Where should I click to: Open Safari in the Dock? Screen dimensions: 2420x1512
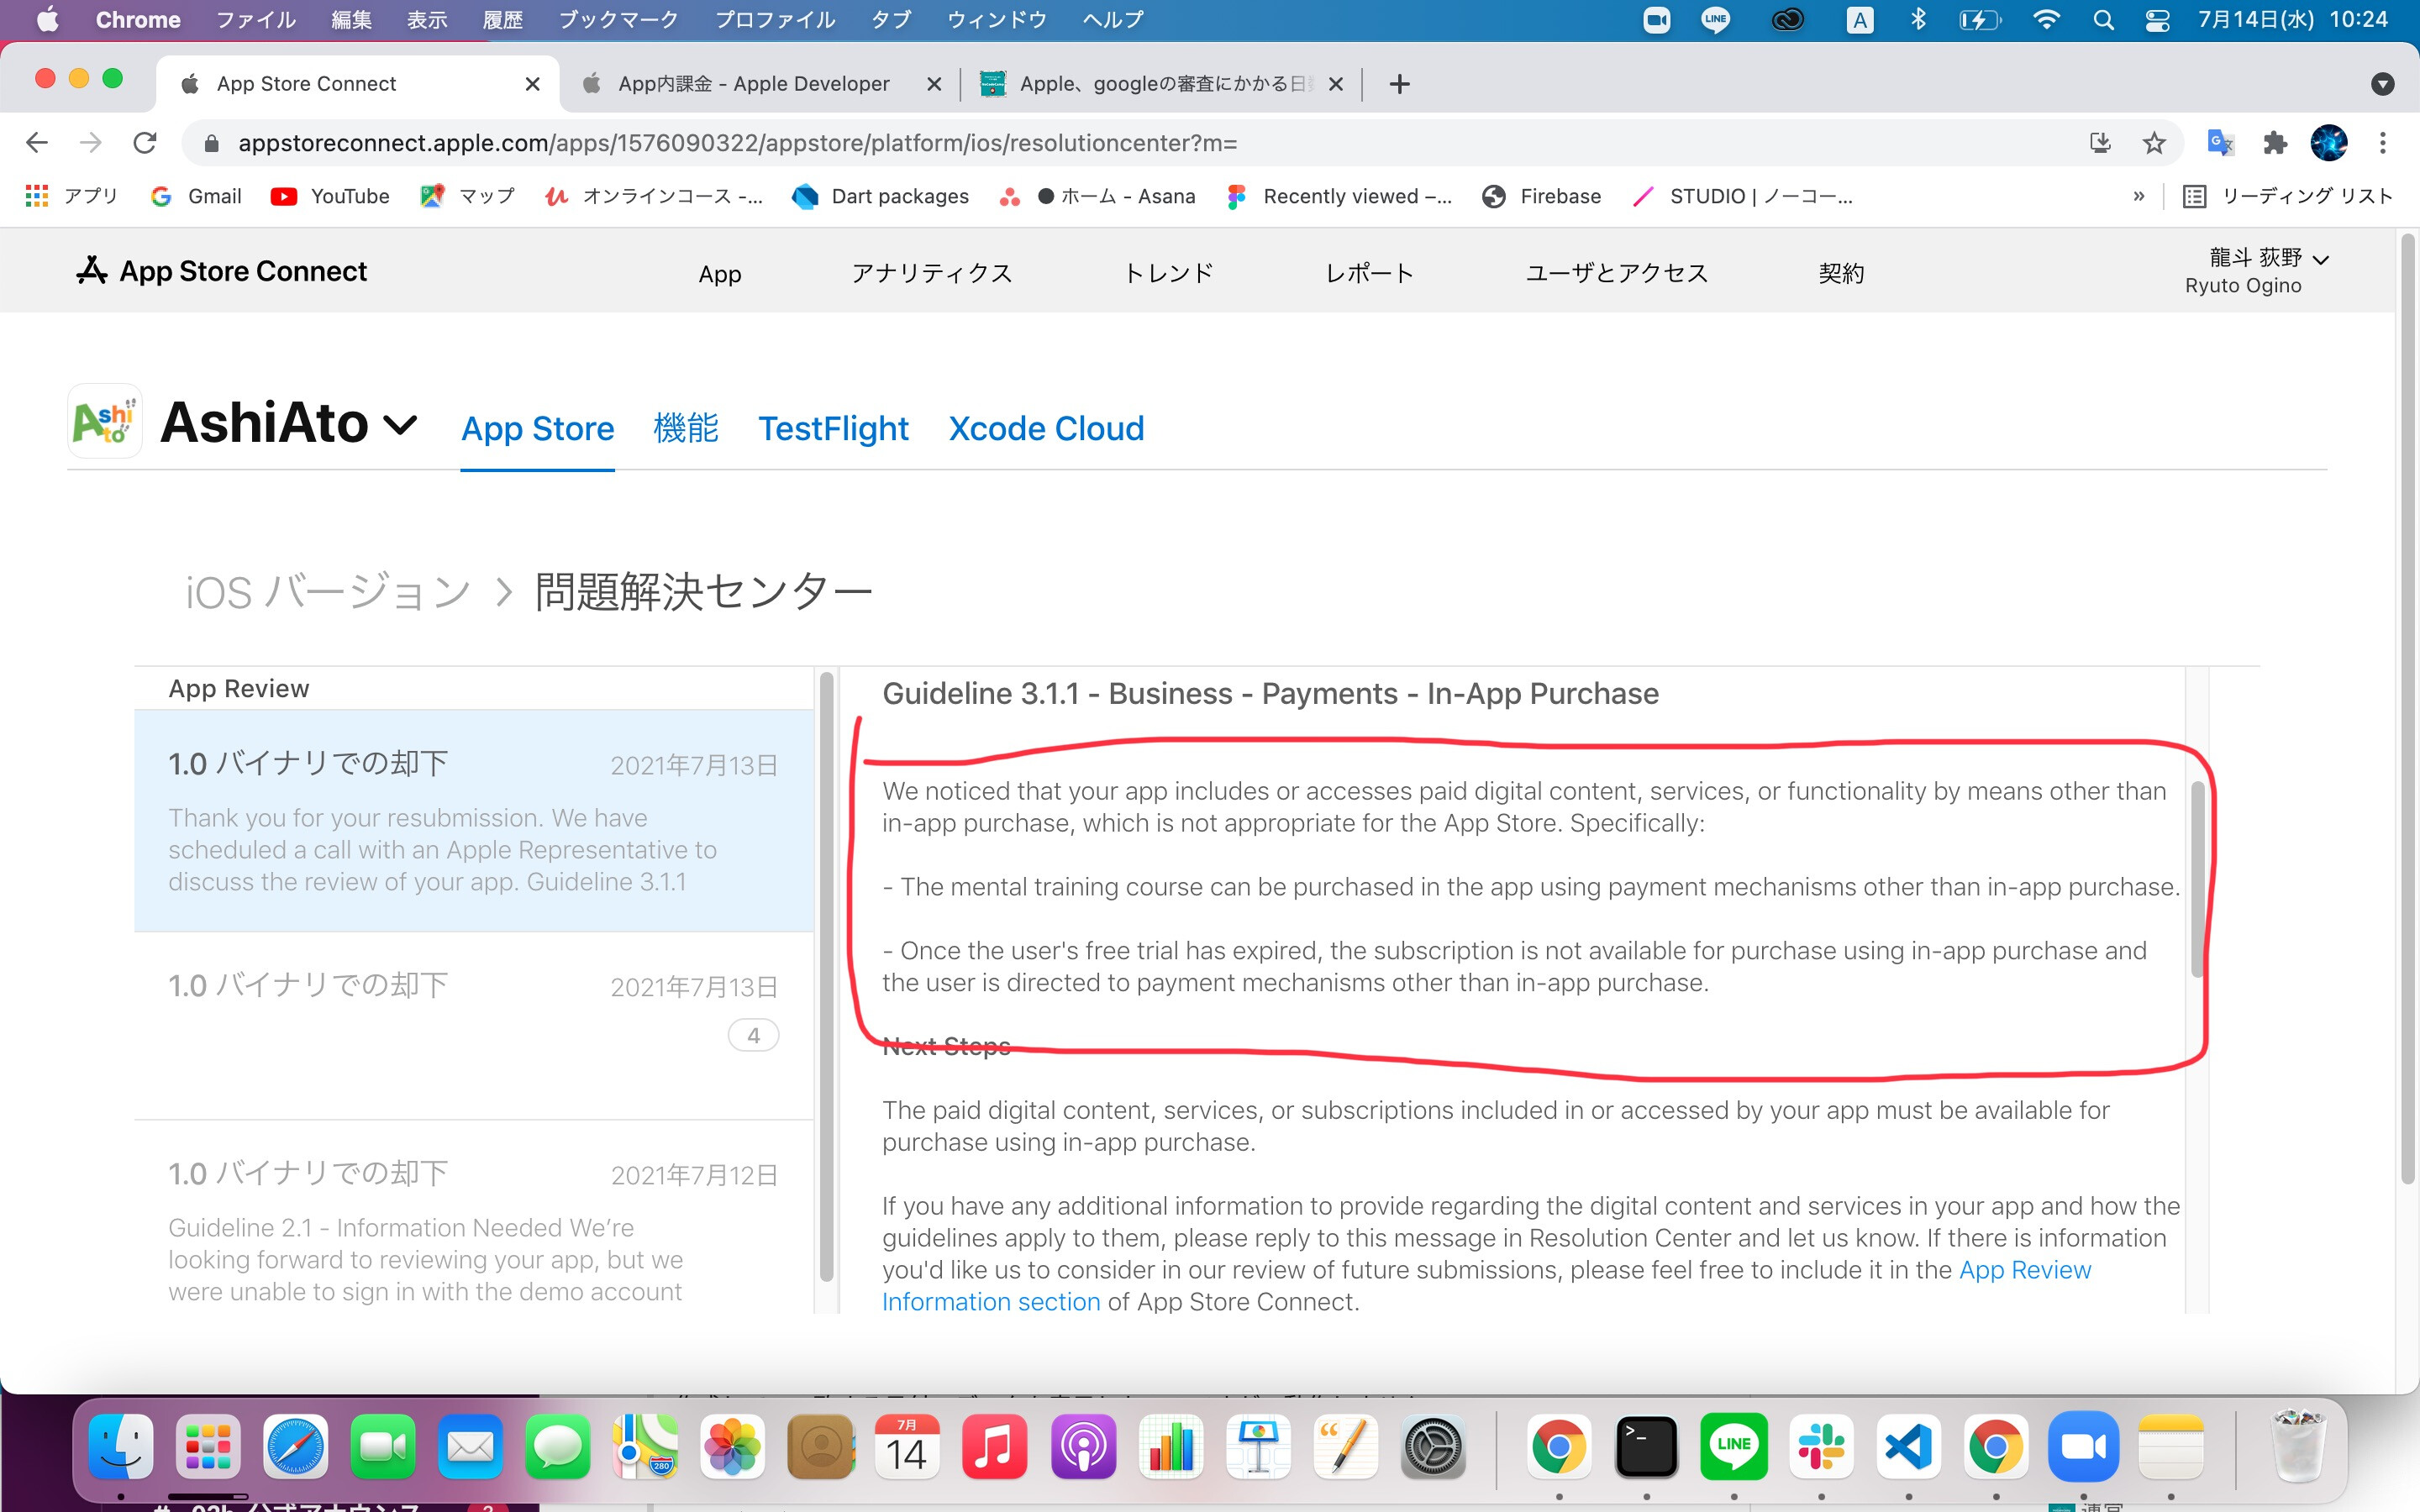(x=295, y=1446)
